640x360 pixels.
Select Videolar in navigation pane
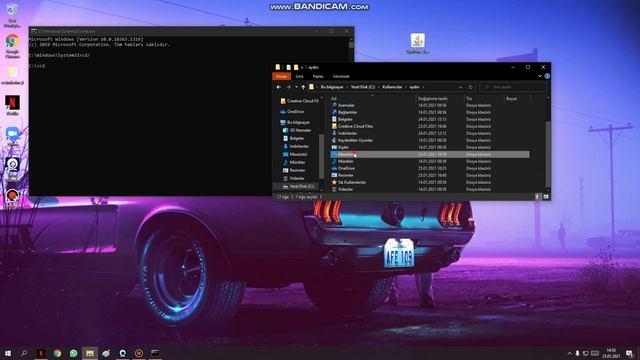click(294, 178)
